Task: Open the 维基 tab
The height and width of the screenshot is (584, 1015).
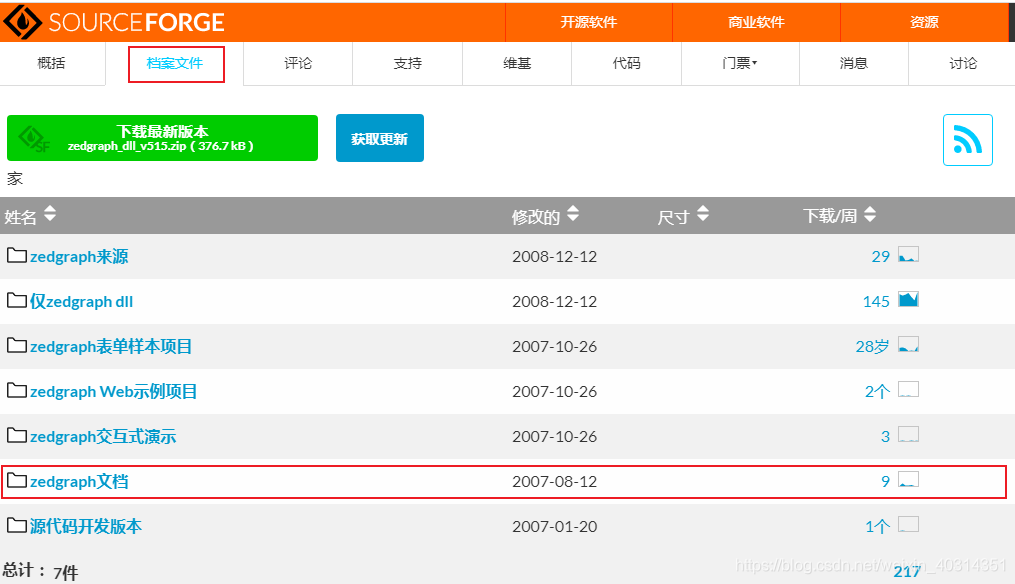Action: pyautogui.click(x=517, y=63)
